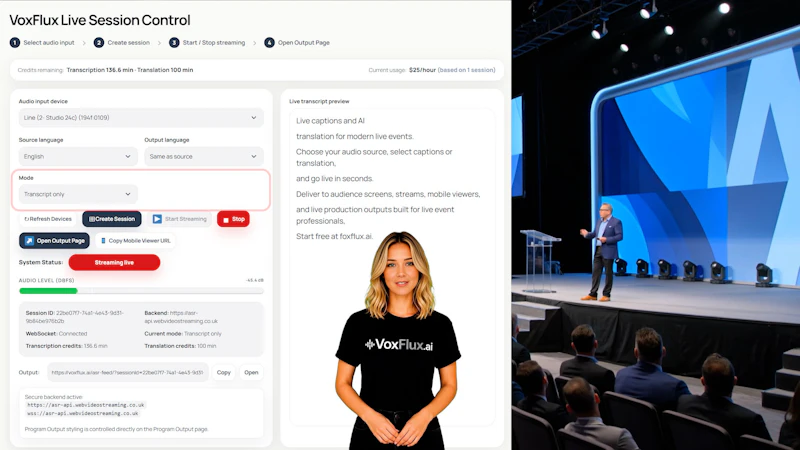Click the Start Streaming button
The image size is (800, 450).
click(x=180, y=219)
